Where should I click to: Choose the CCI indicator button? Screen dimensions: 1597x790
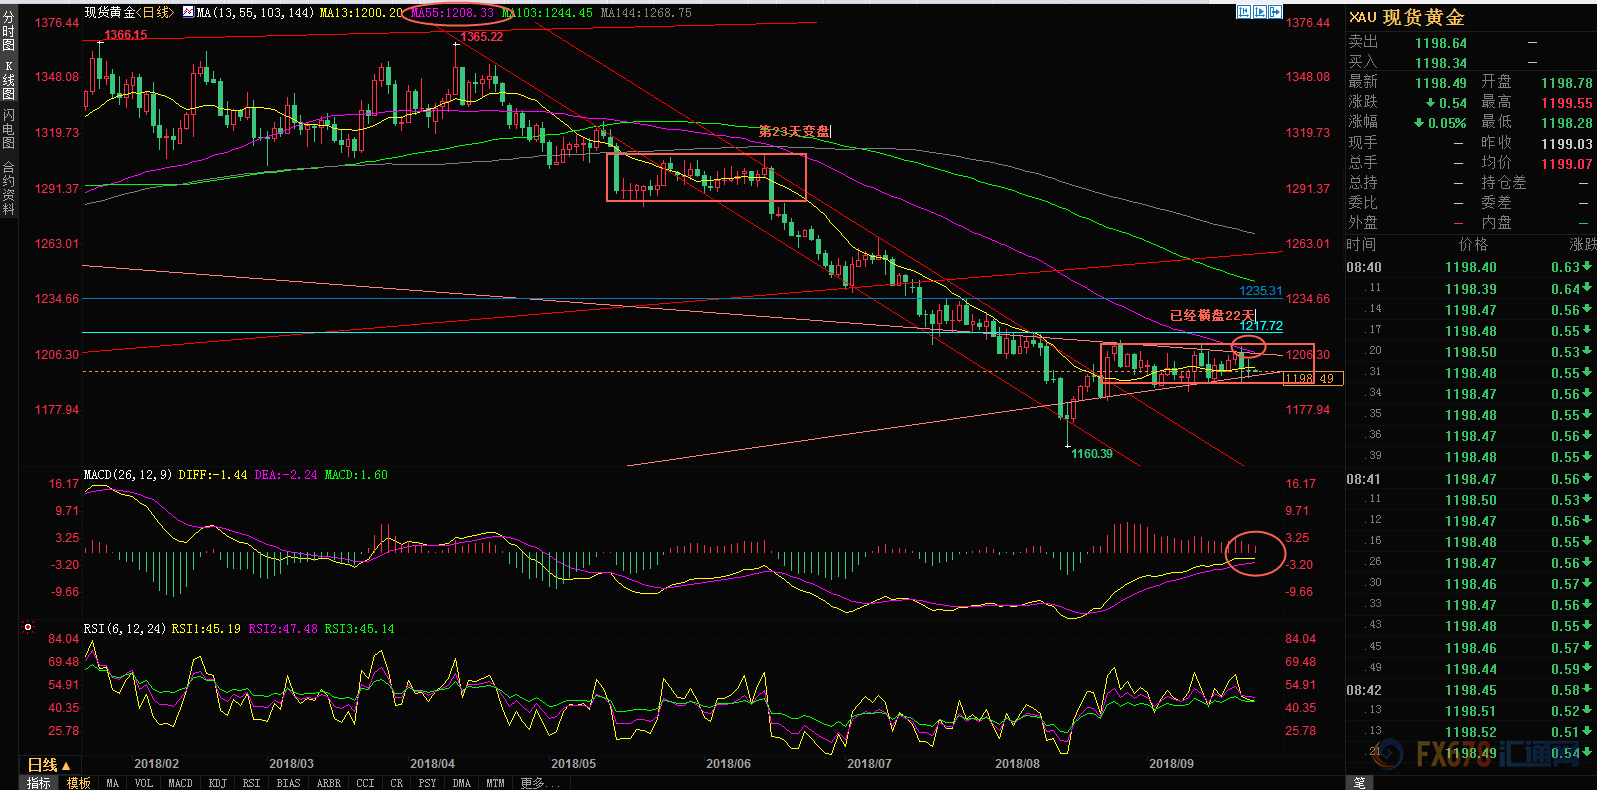point(365,783)
